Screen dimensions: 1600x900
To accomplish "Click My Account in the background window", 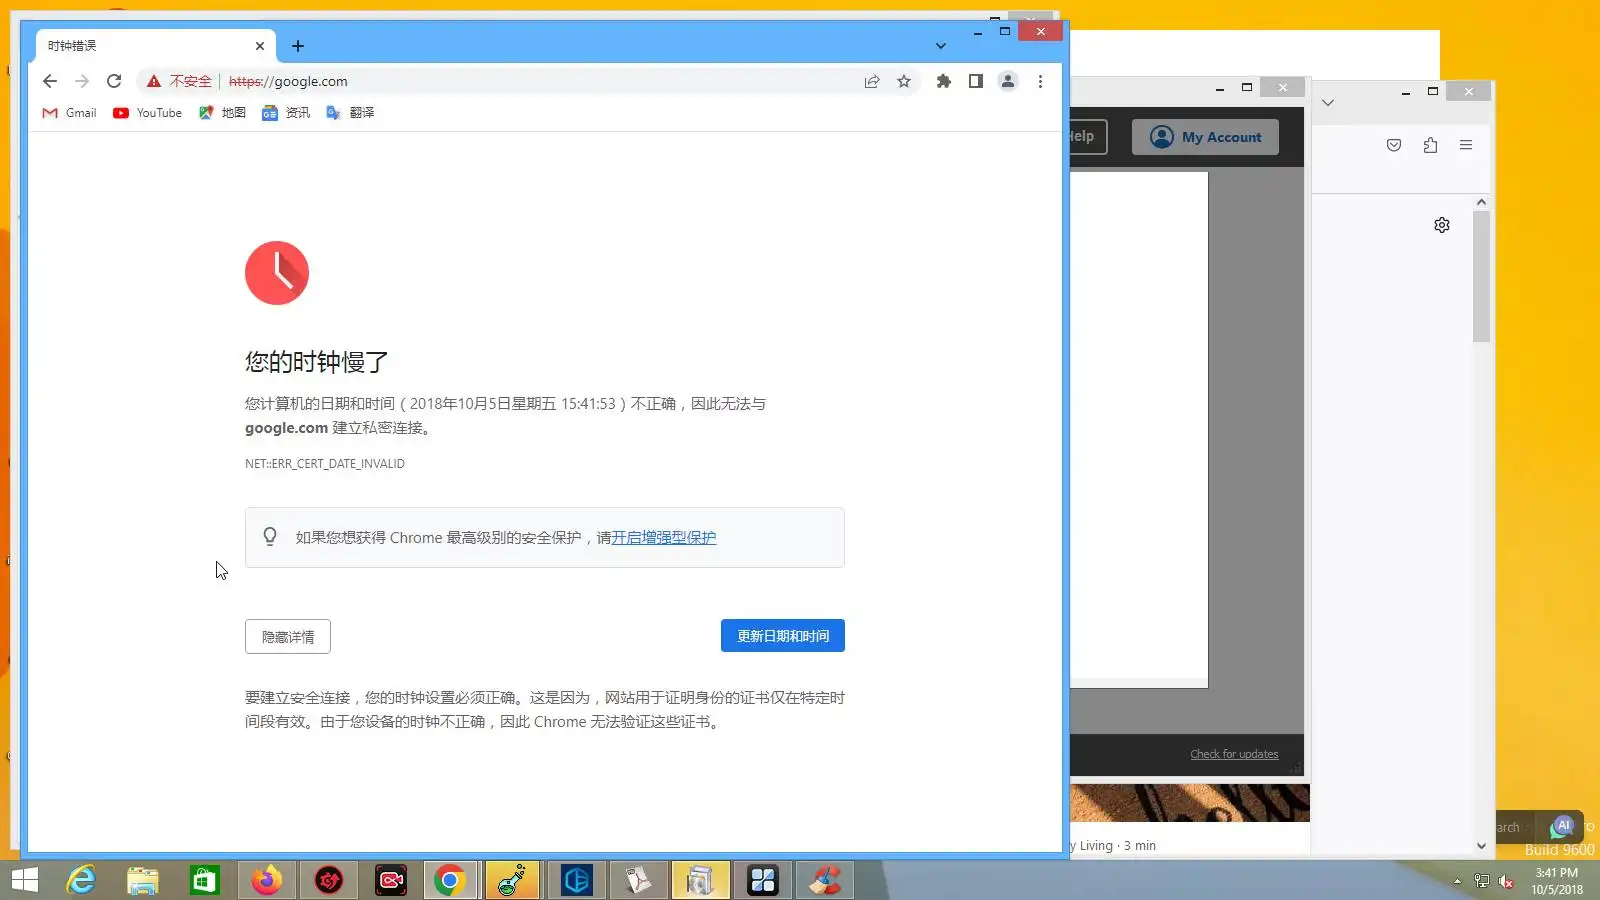I will (x=1205, y=137).
